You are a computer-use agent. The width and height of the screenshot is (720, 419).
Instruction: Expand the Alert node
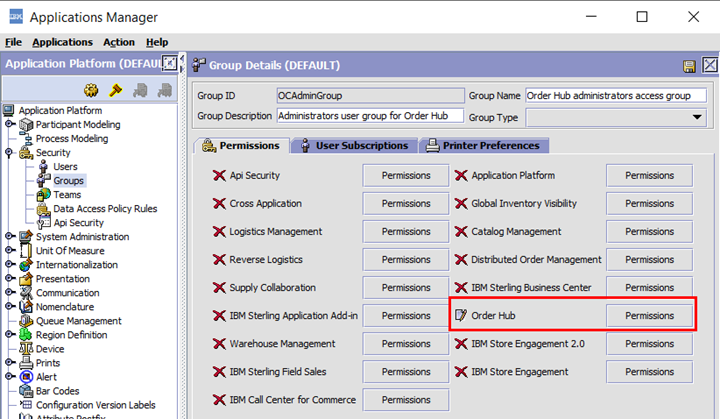(x=10, y=376)
